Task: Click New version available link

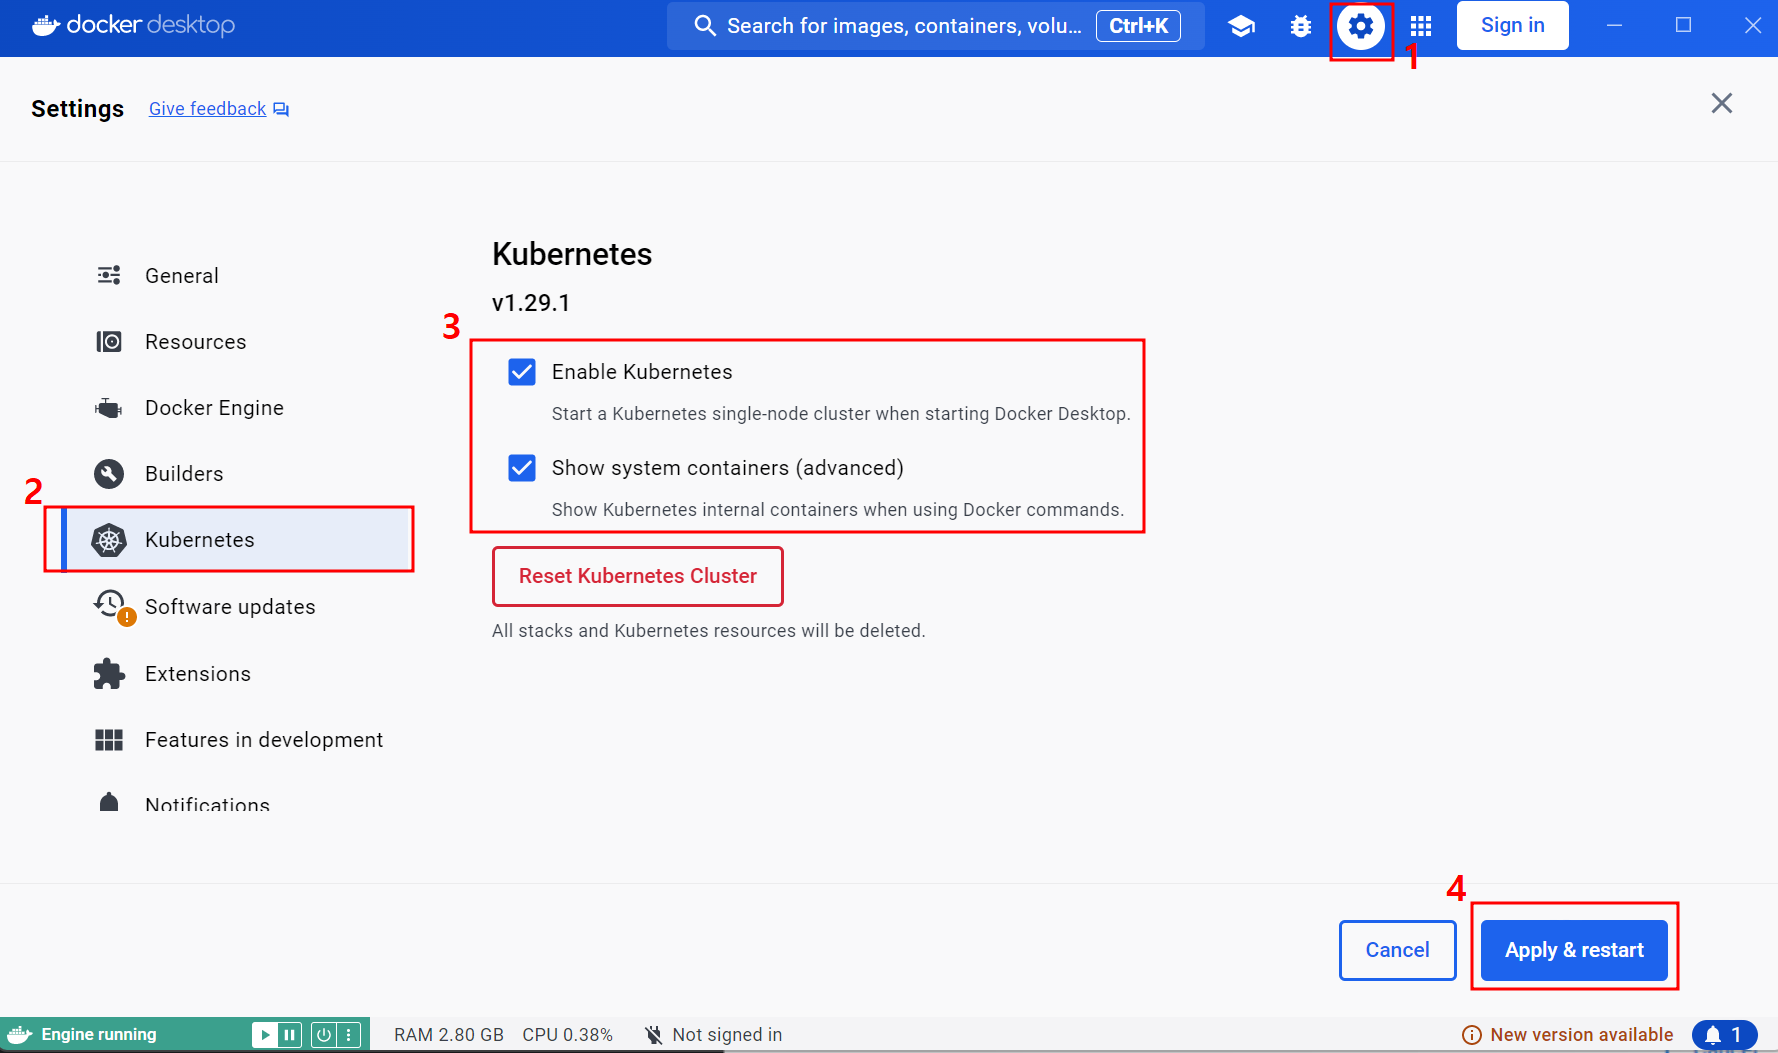Action: pos(1581,1035)
